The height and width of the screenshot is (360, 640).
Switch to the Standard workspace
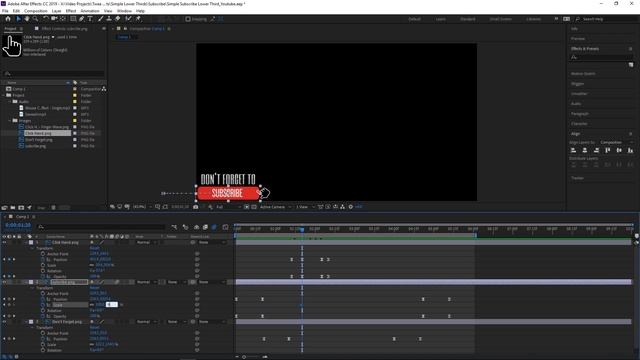[x=467, y=19]
